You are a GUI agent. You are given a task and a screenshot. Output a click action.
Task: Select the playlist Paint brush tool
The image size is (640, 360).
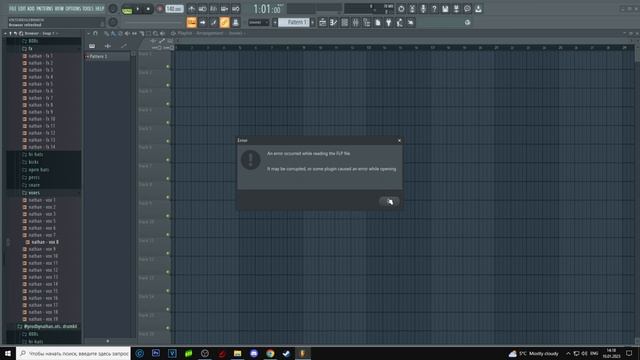113,33
